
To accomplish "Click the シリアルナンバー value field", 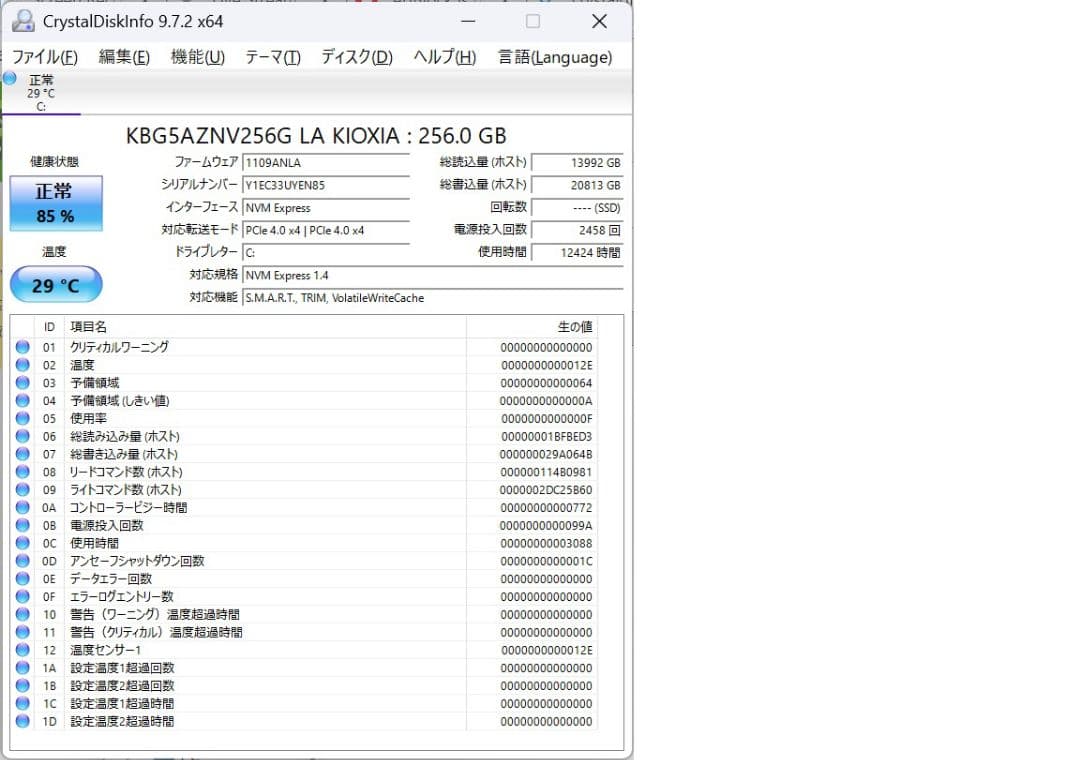I will (325, 186).
